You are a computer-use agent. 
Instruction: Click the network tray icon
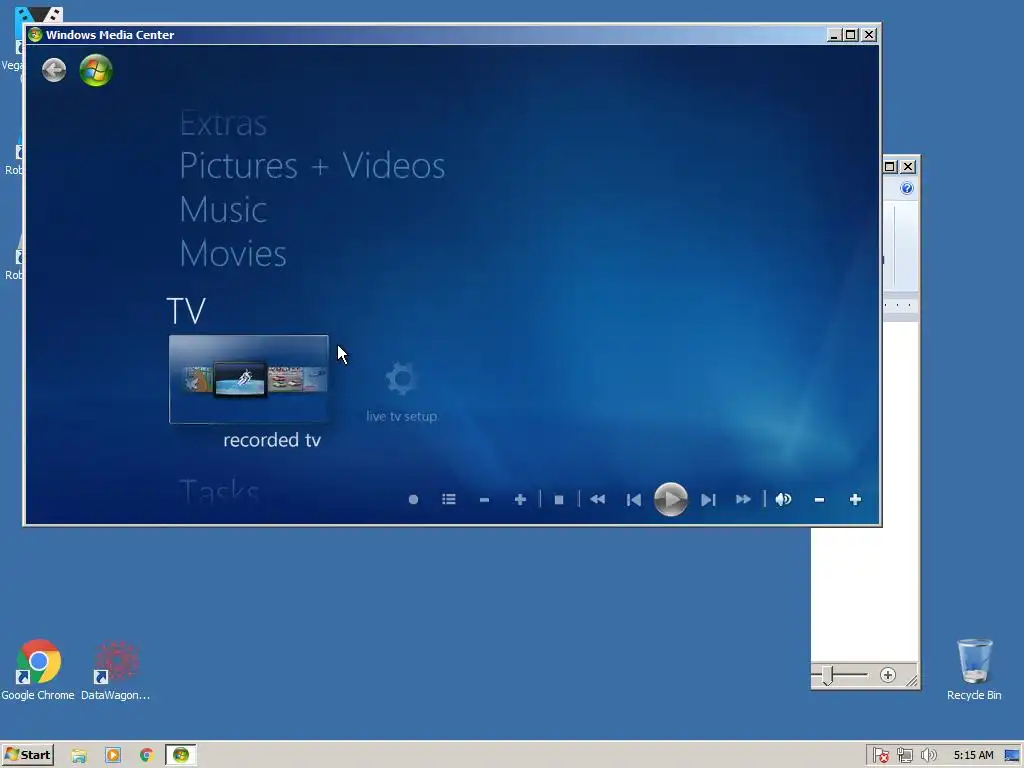pyautogui.click(x=904, y=756)
